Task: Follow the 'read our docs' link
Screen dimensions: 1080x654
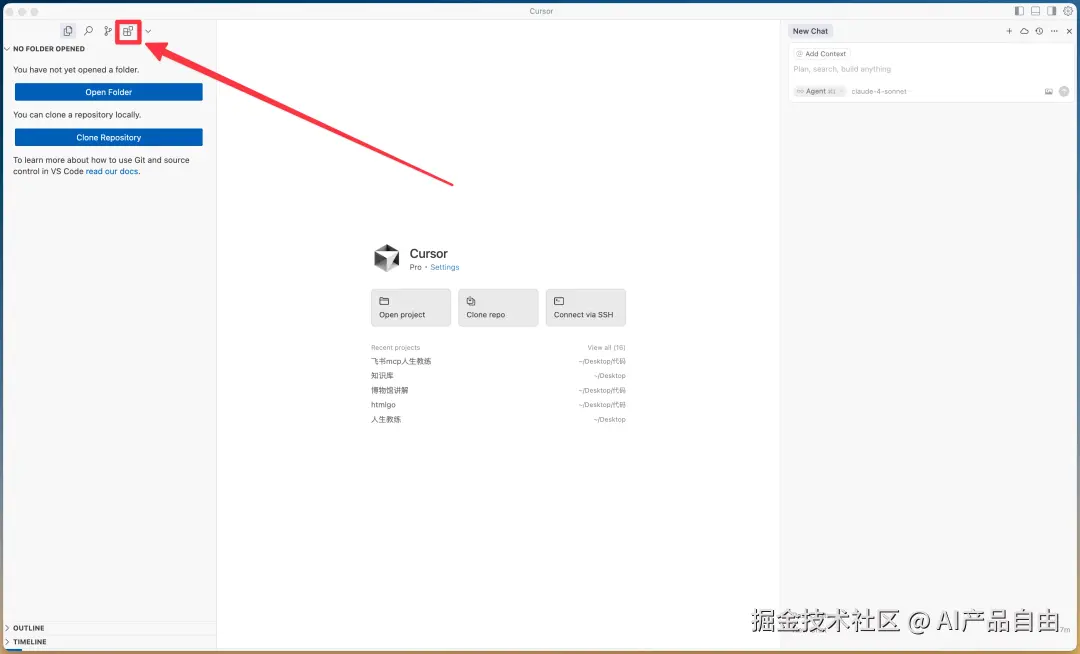Action: pos(112,171)
